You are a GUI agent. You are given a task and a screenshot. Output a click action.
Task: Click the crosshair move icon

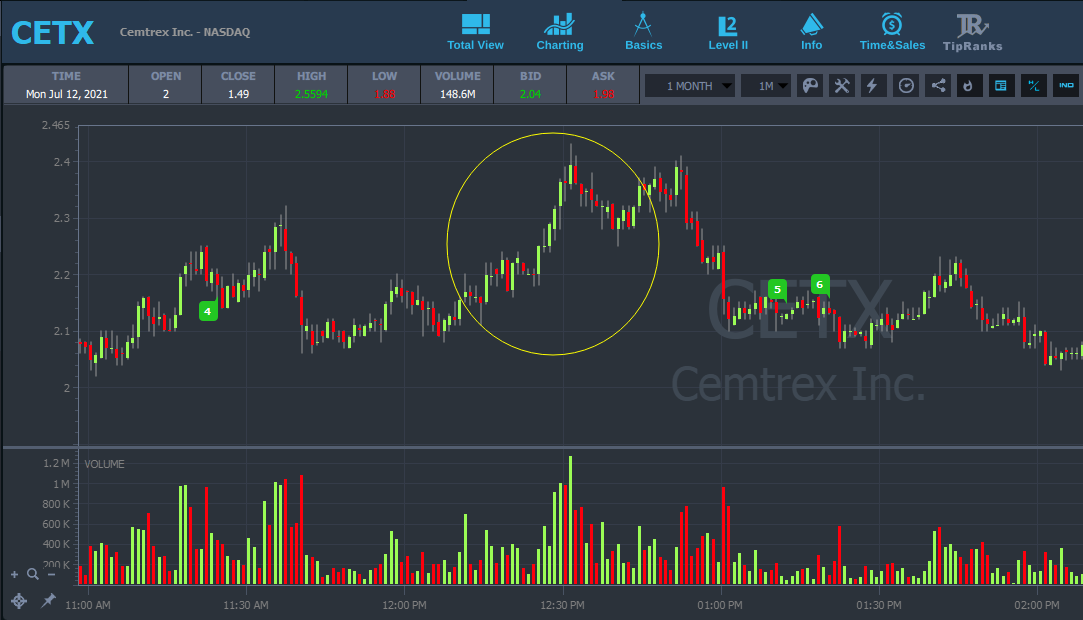[19, 601]
